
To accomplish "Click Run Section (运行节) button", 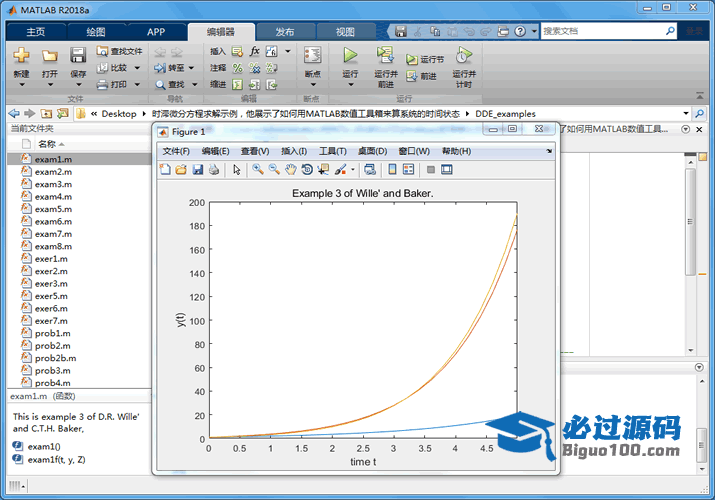I will (x=425, y=59).
